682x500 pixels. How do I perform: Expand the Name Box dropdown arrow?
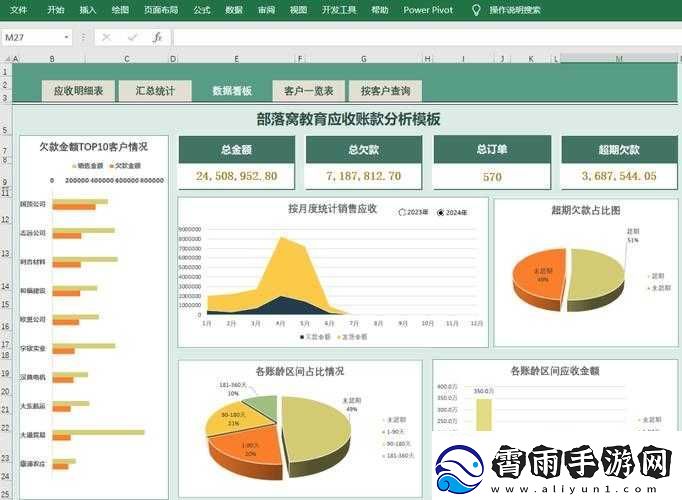click(x=66, y=37)
